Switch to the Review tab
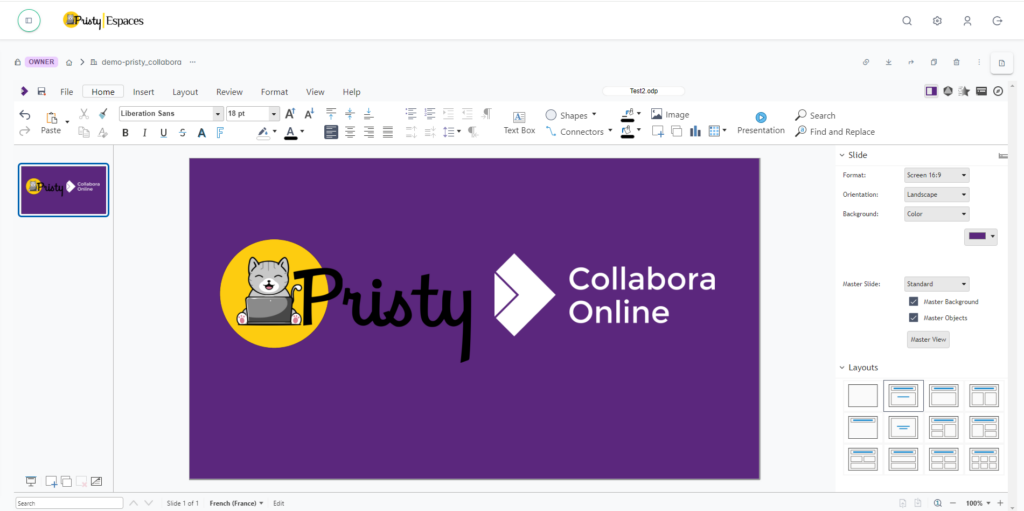 (229, 92)
